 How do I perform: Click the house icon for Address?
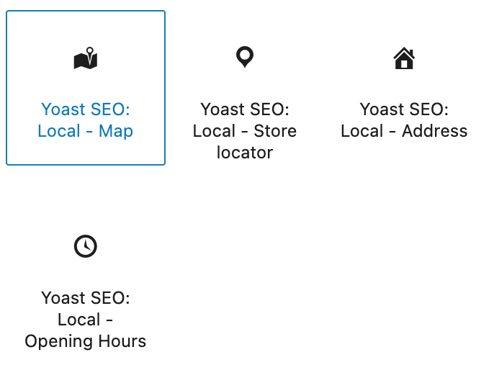404,58
